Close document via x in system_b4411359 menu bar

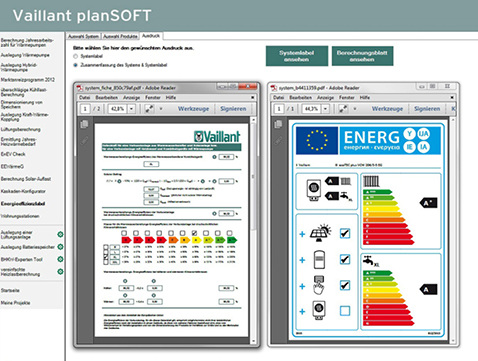[x=452, y=97]
